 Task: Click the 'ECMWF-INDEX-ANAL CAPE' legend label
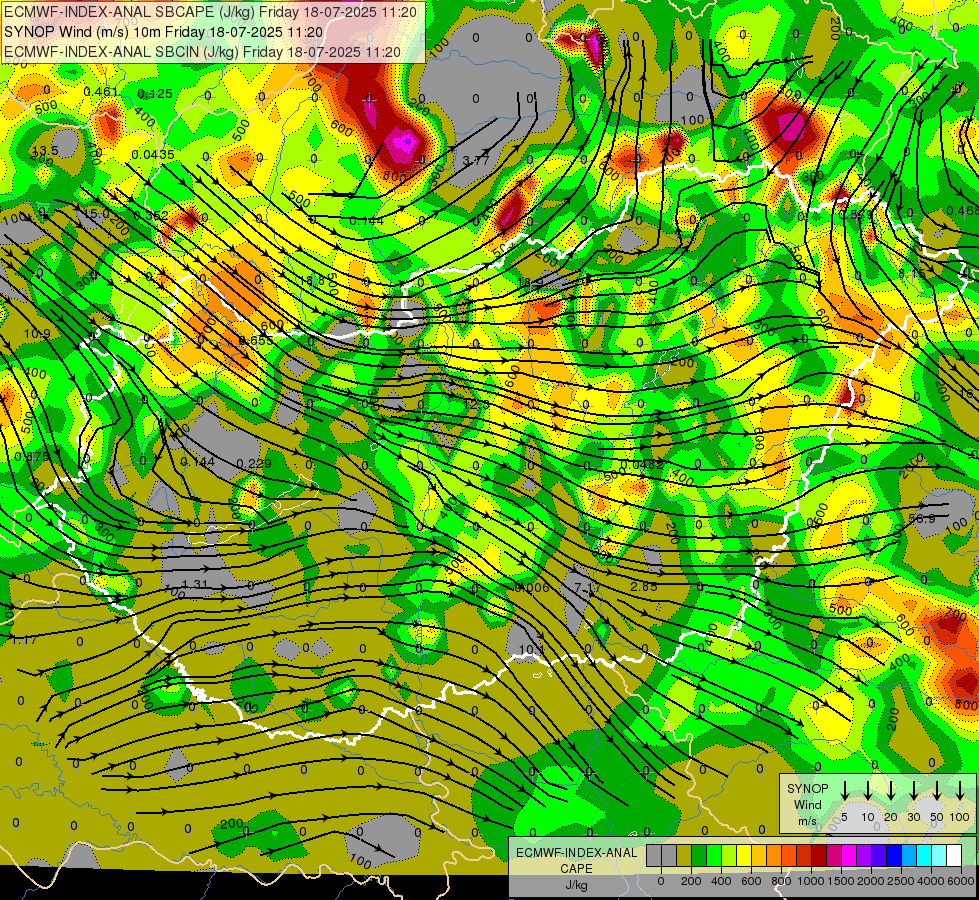577,861
